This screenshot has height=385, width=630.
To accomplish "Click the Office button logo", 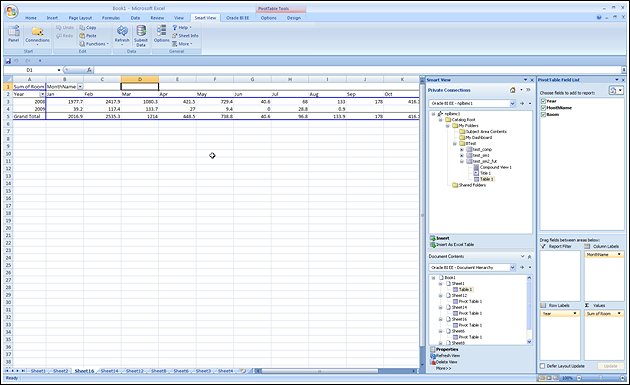I will (x=12, y=11).
